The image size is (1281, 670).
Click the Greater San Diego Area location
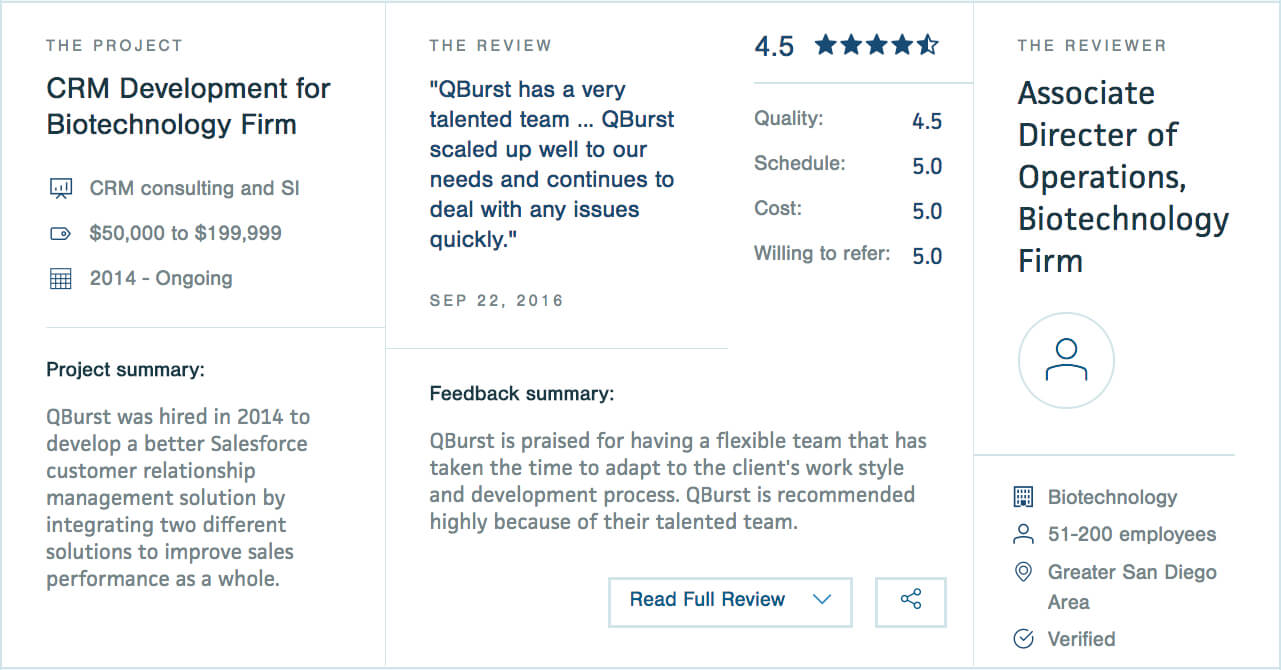pyautogui.click(x=1131, y=587)
